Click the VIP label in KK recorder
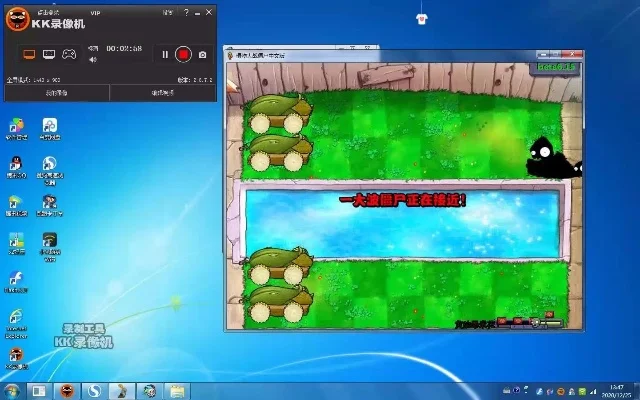Screen dimensions: 640x400 [x=96, y=13]
